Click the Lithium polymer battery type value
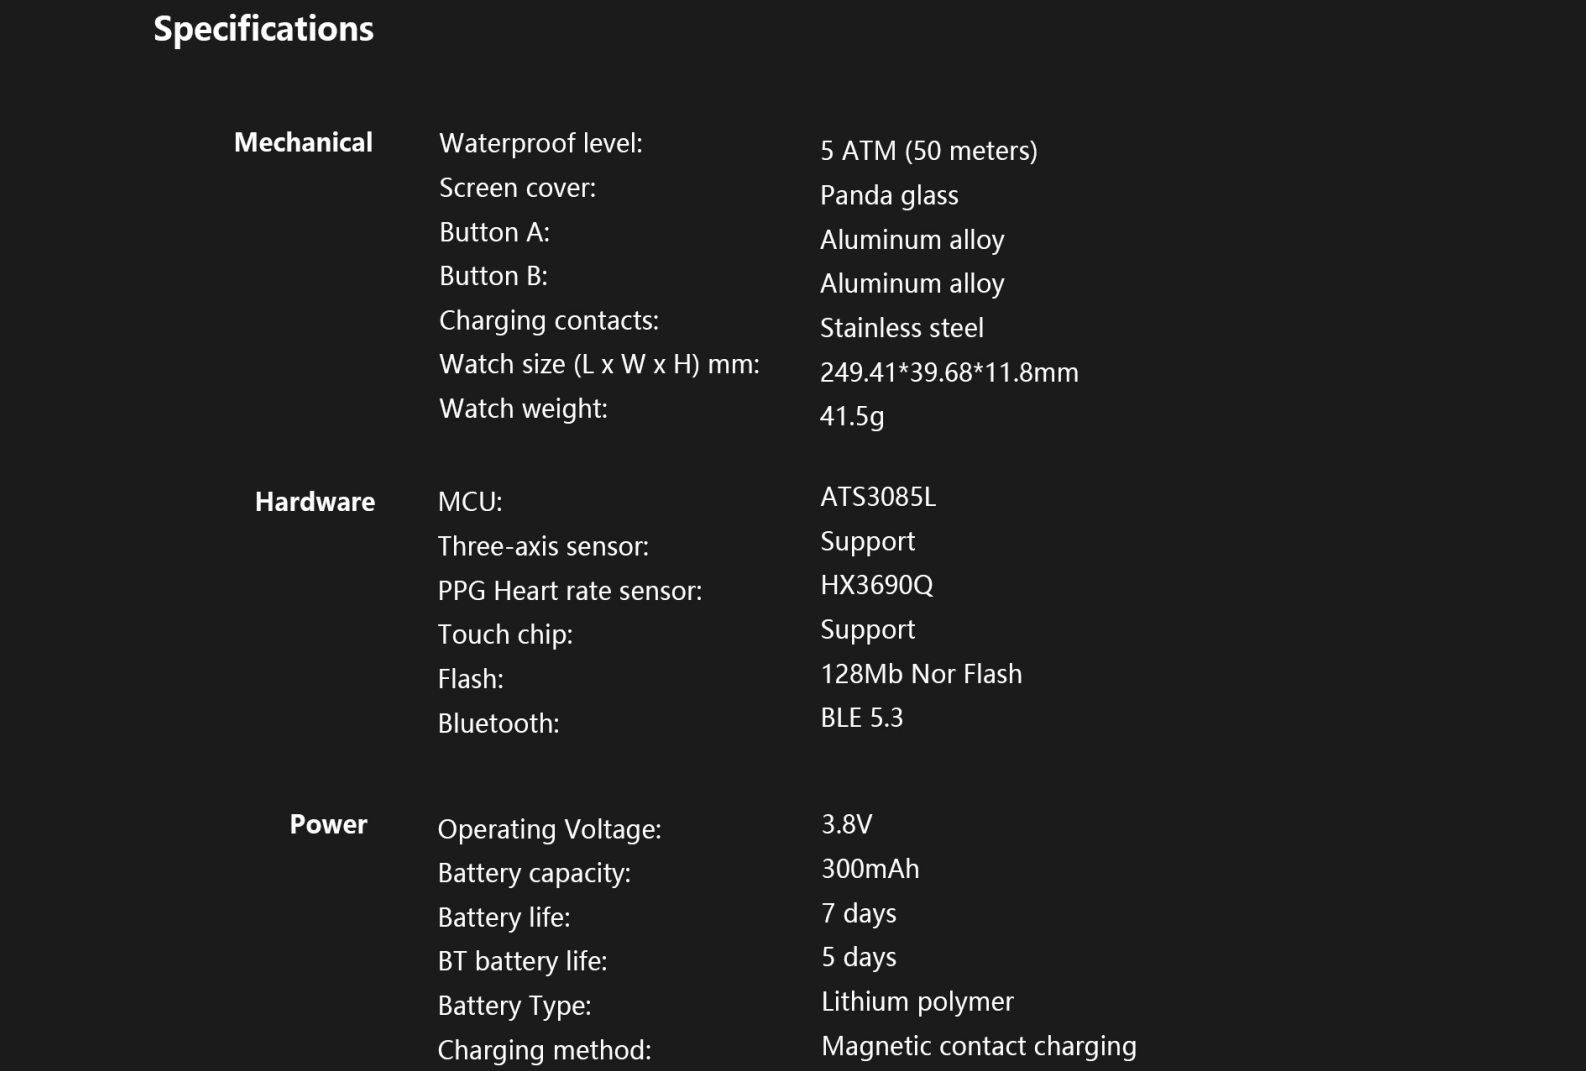Image resolution: width=1586 pixels, height=1071 pixels. click(917, 1002)
